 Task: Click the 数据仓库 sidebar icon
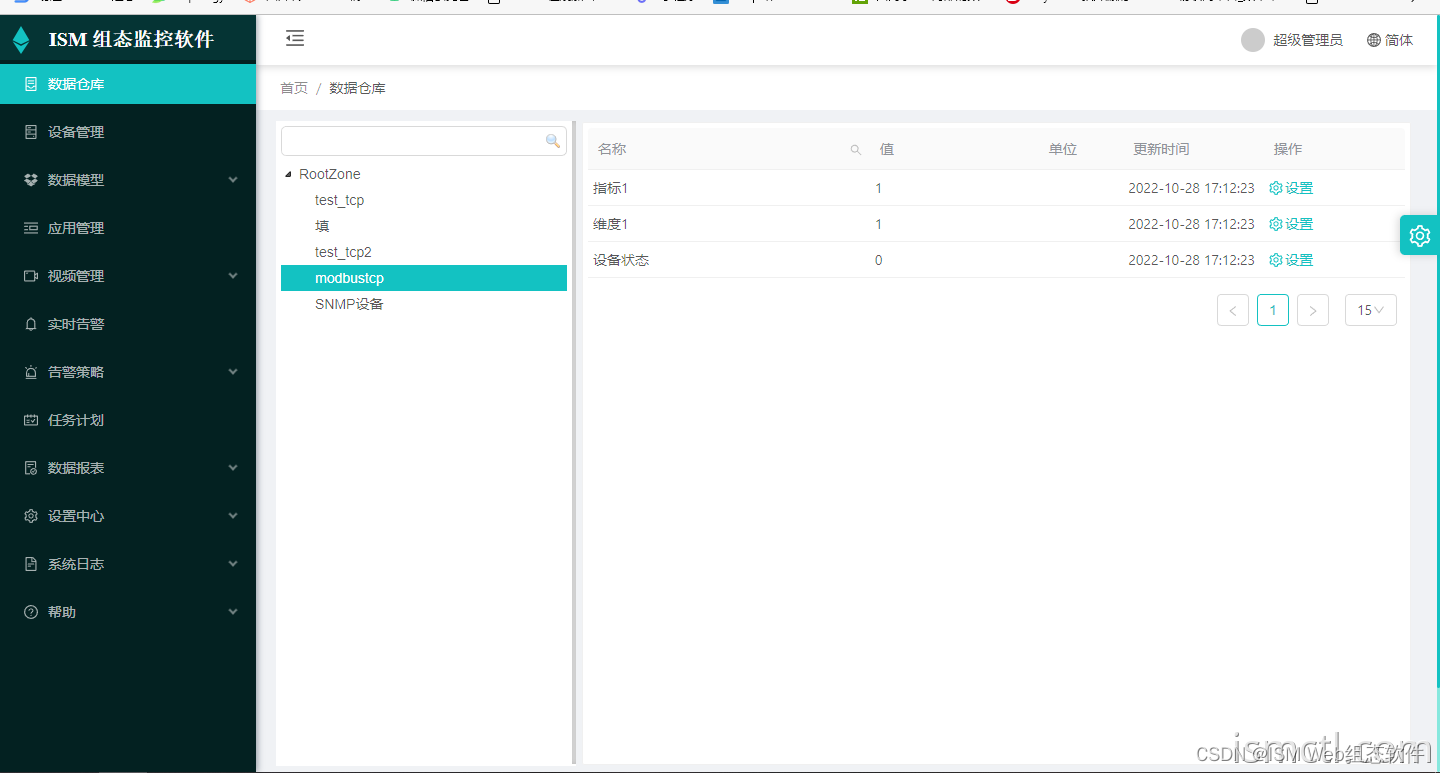pos(31,84)
